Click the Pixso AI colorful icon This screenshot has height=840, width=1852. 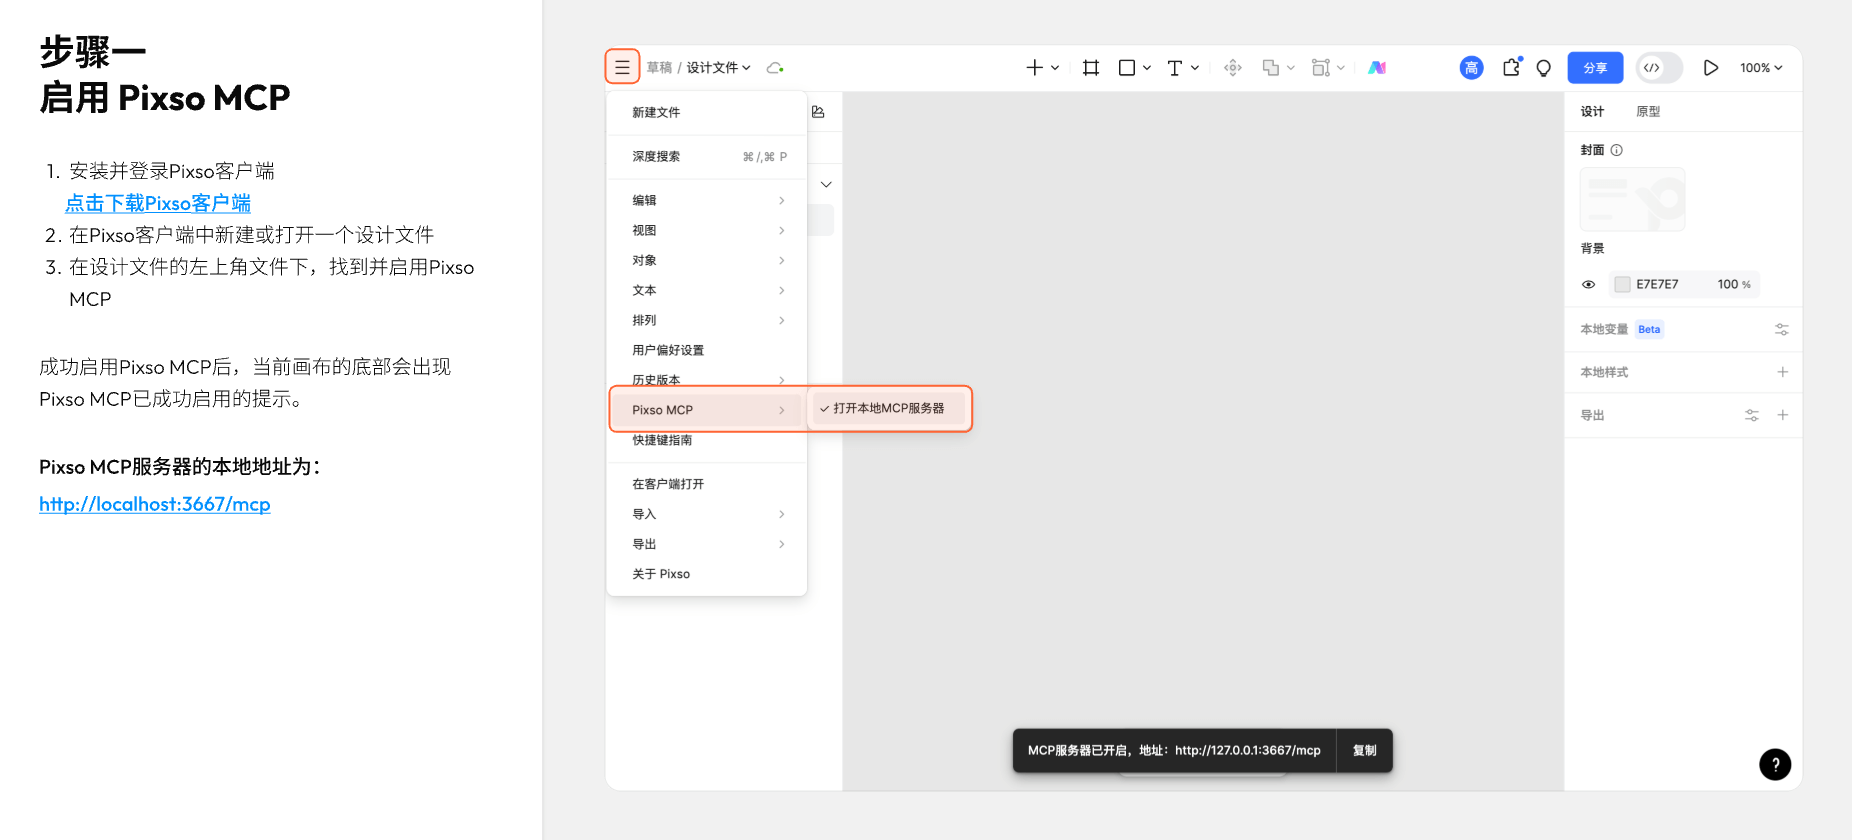pyautogui.click(x=1377, y=67)
